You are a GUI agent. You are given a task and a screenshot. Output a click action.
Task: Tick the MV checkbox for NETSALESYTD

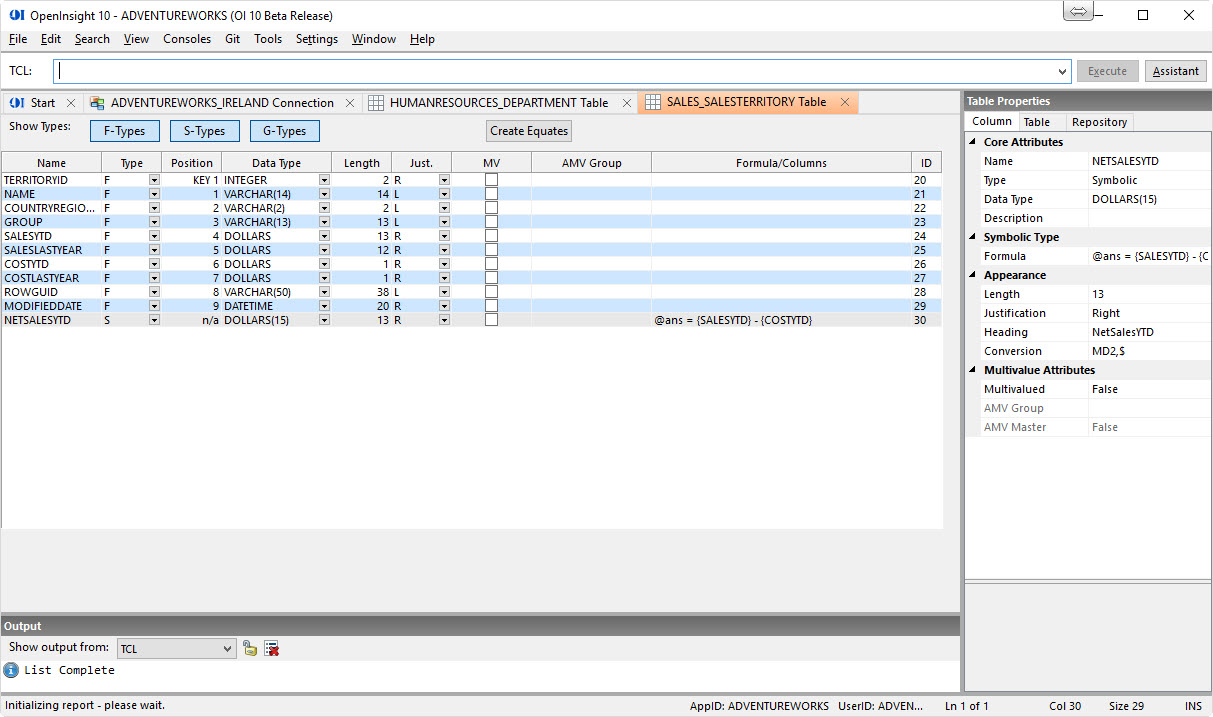491,320
